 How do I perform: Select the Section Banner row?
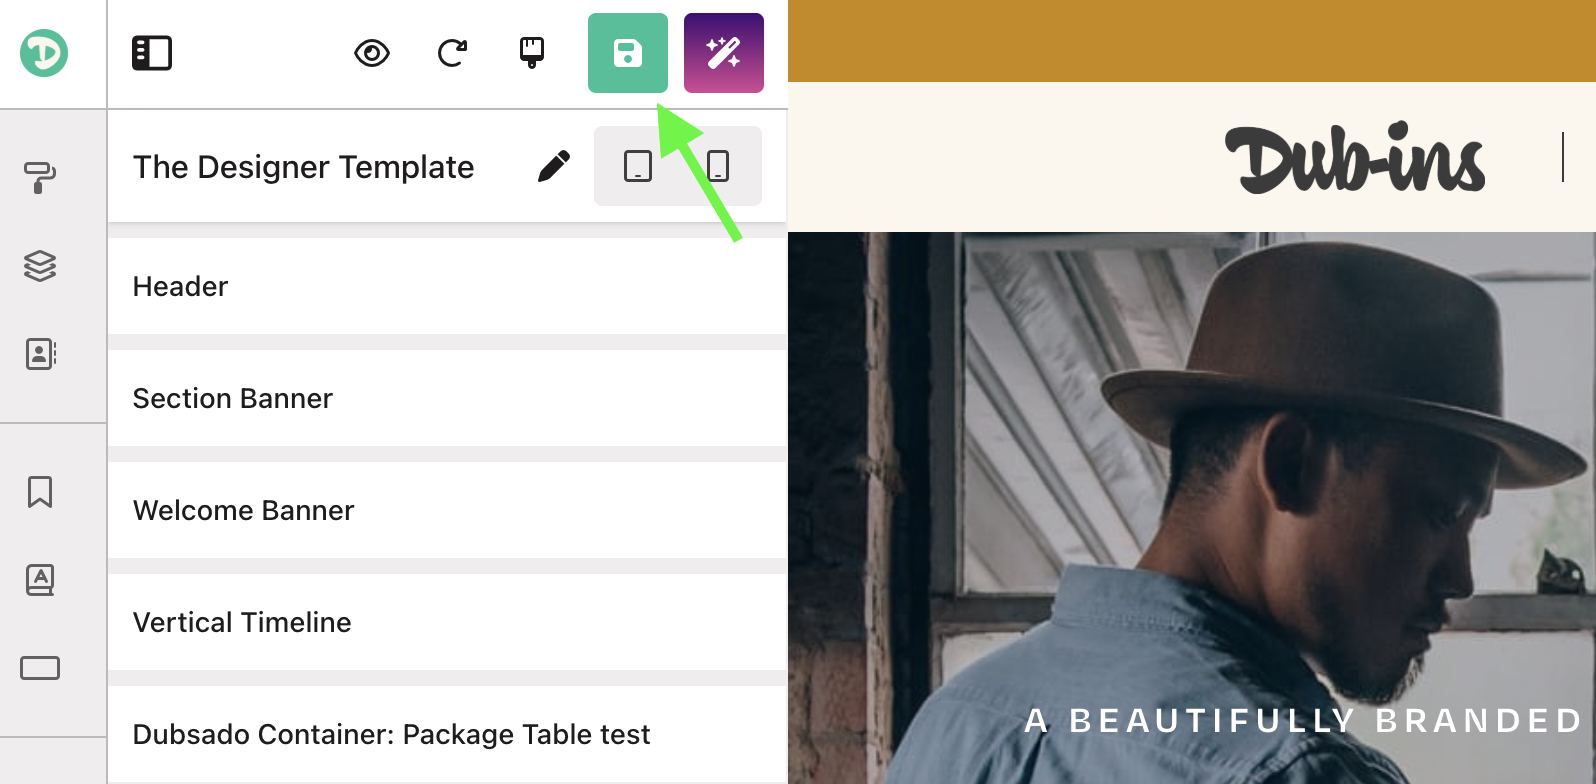tap(447, 398)
